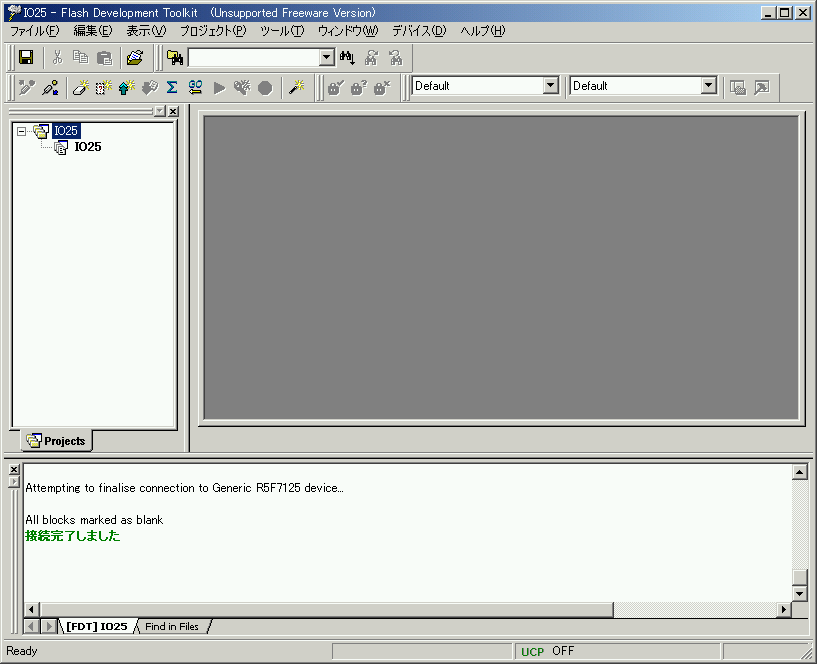Open Find in Files via folder-binoculars icon

175,57
